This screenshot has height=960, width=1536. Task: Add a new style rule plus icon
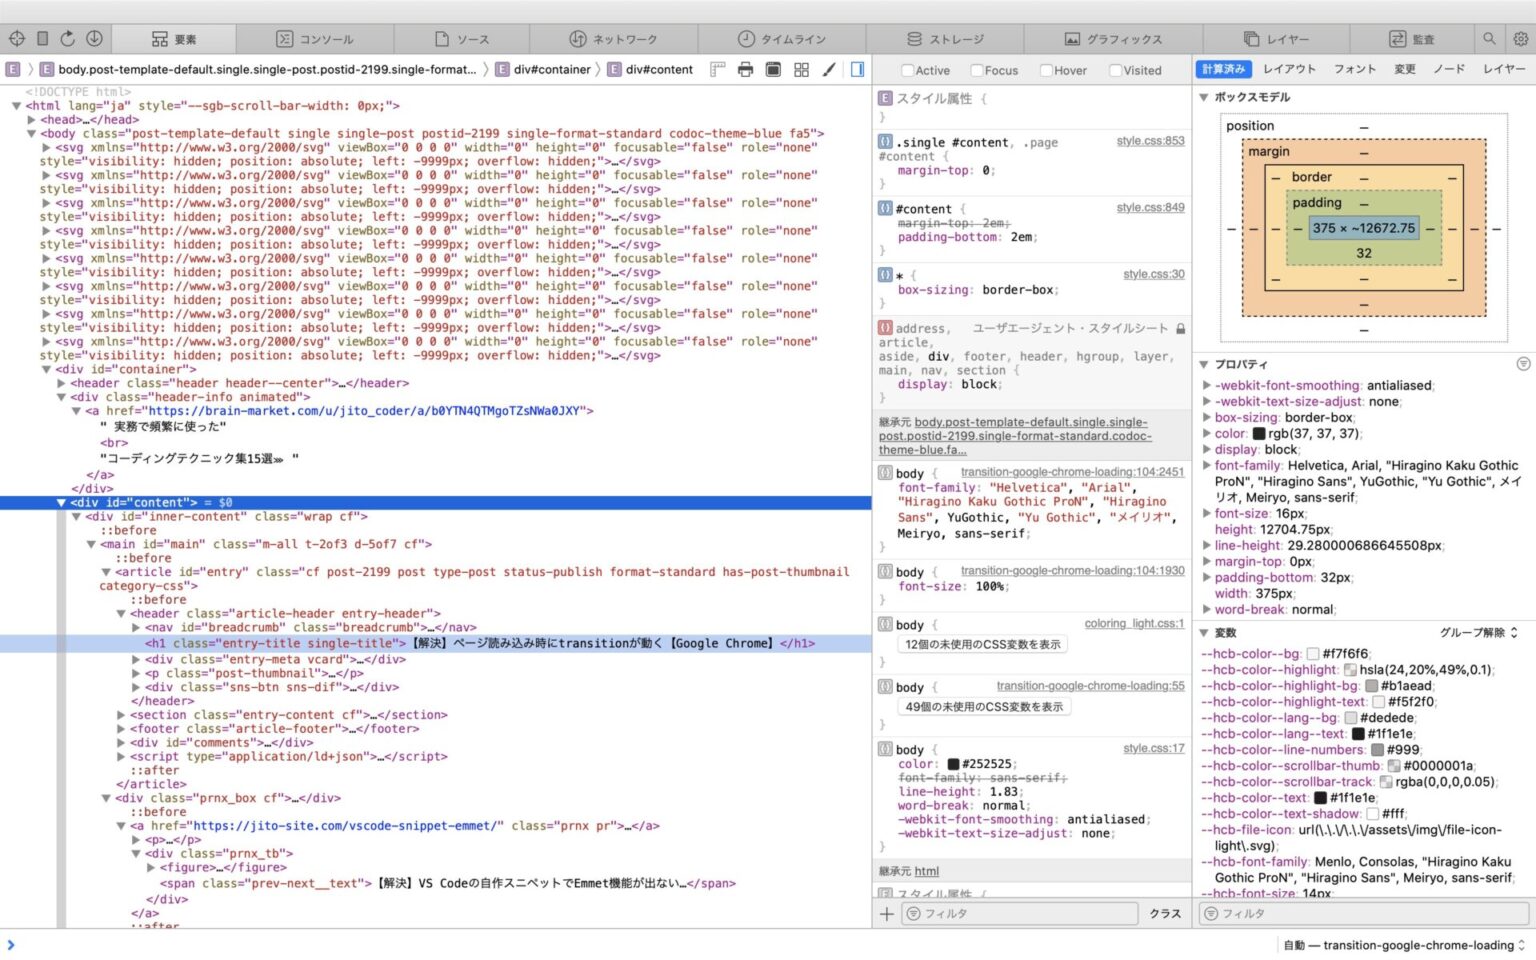coord(886,913)
